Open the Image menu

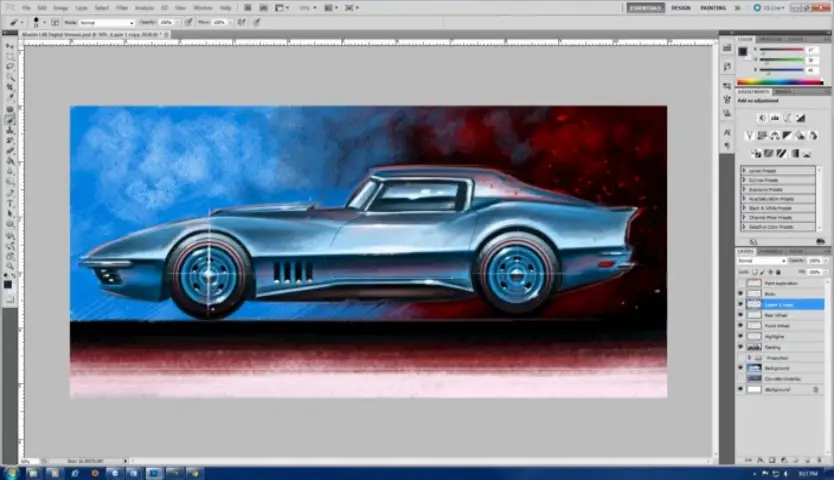[x=60, y=8]
